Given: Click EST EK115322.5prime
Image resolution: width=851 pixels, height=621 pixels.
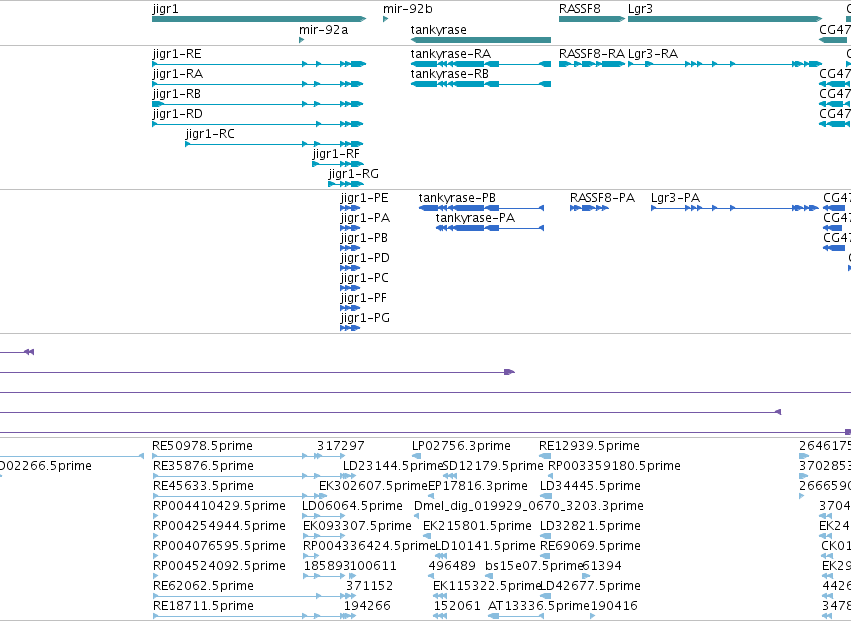Looking at the screenshot, I should click(440, 596).
